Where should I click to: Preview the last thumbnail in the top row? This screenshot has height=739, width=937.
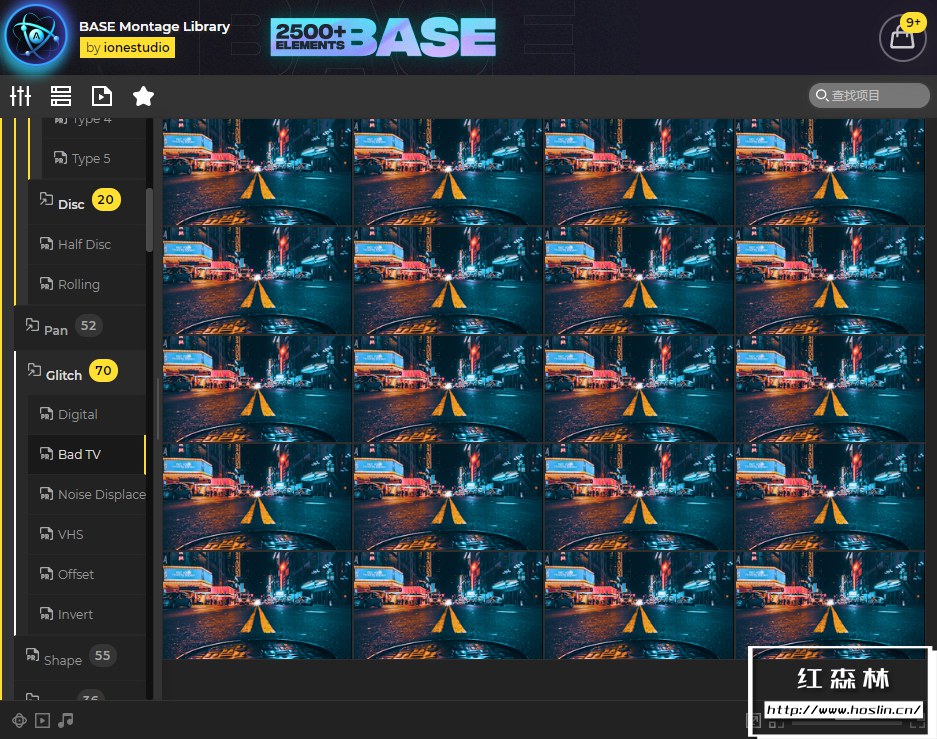pos(829,172)
